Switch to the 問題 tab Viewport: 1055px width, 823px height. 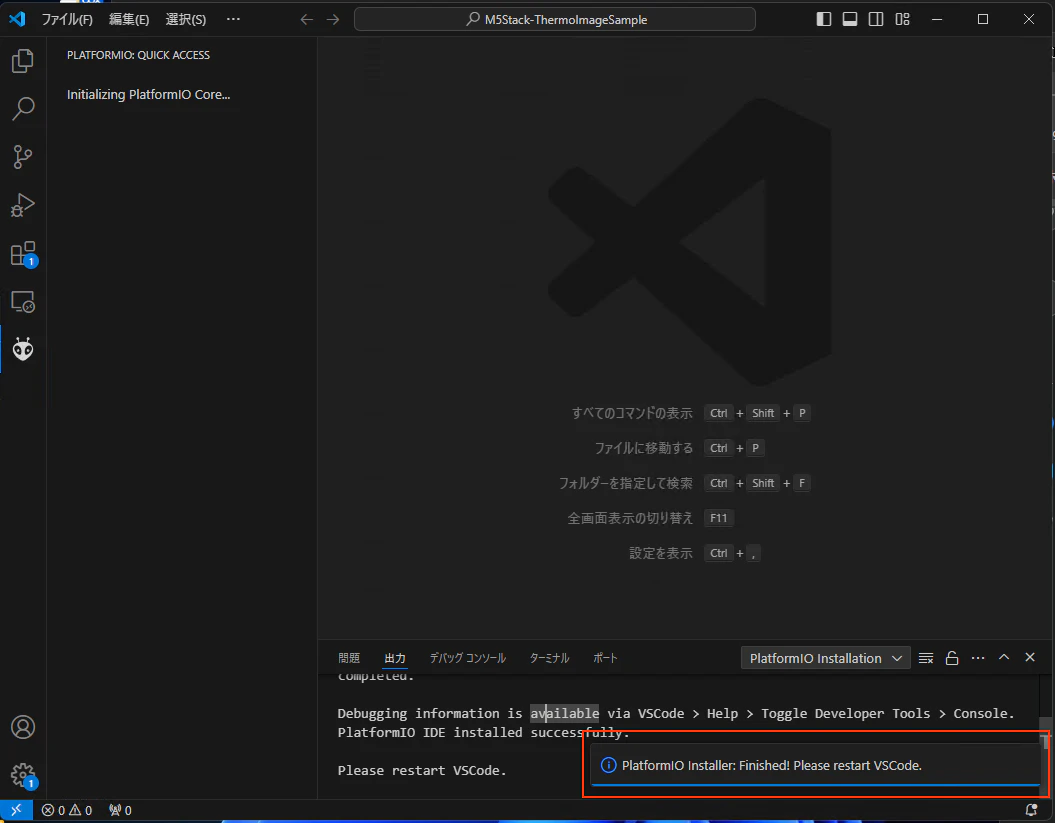pos(349,658)
